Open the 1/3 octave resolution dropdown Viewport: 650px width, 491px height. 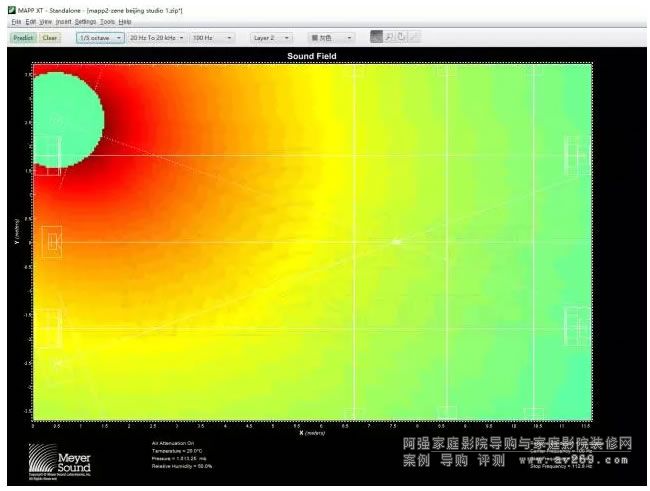pyautogui.click(x=100, y=37)
